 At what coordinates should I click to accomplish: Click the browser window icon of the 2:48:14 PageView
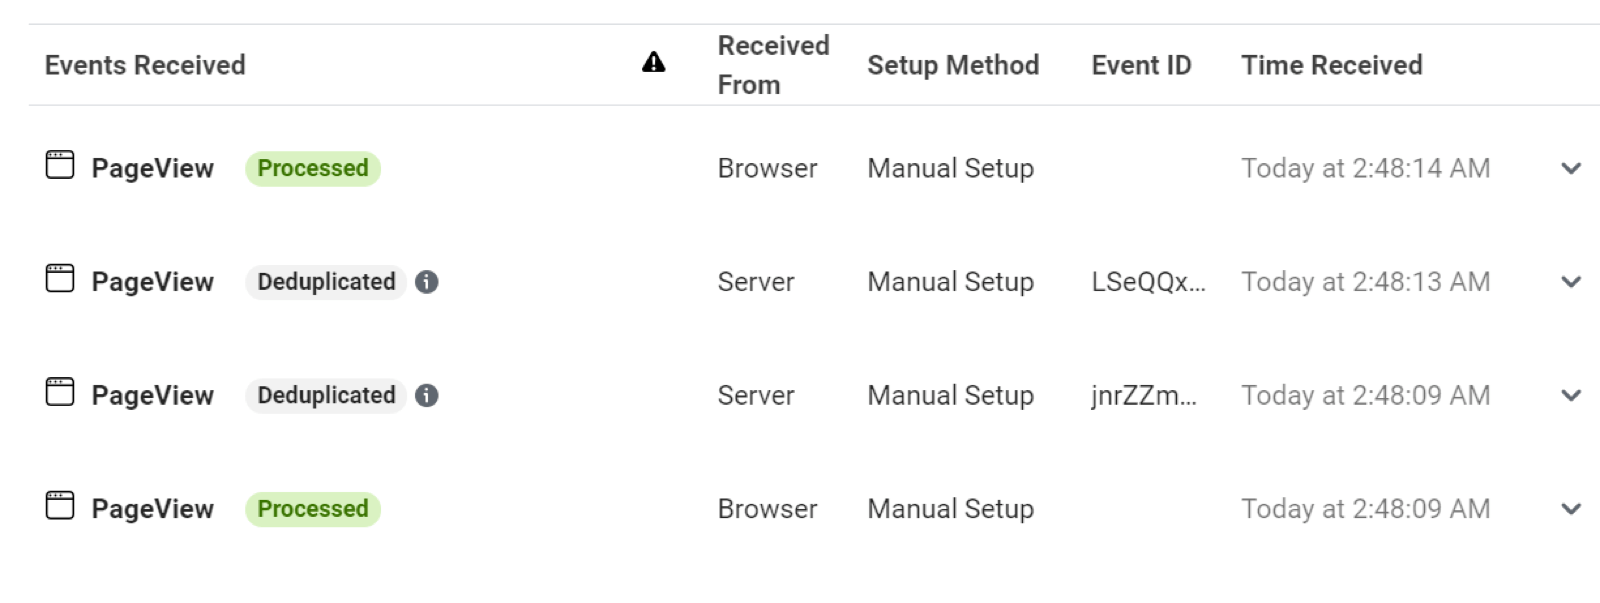(x=60, y=165)
